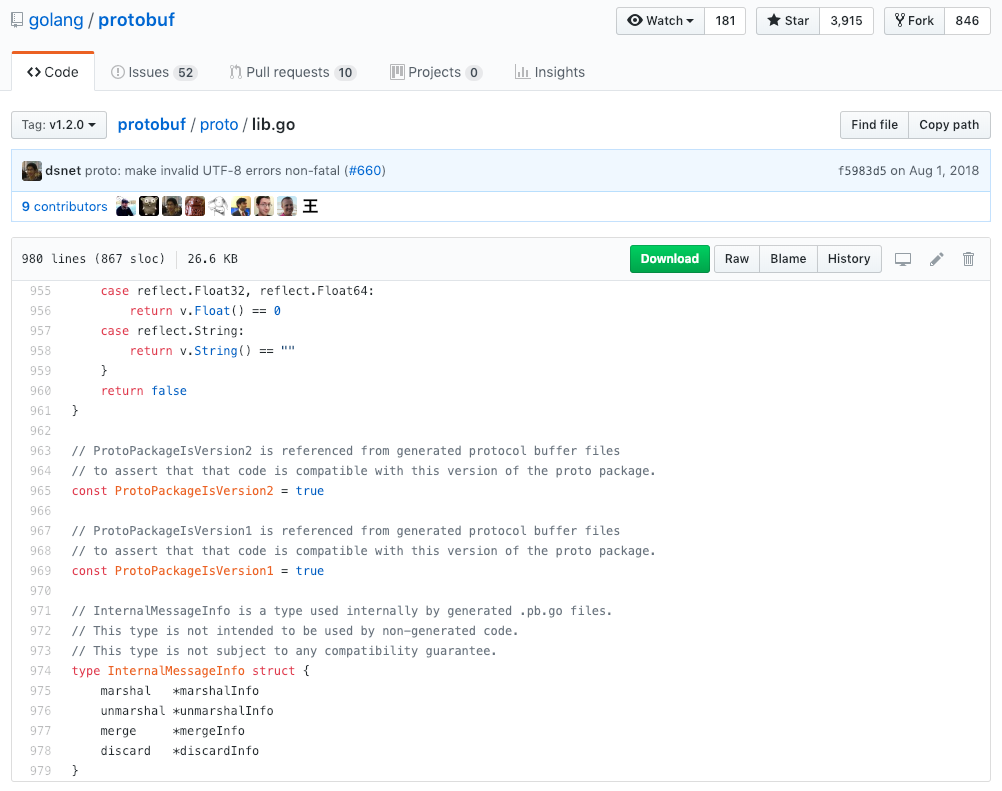Select line number 965
The height and width of the screenshot is (791, 1002).
click(40, 491)
